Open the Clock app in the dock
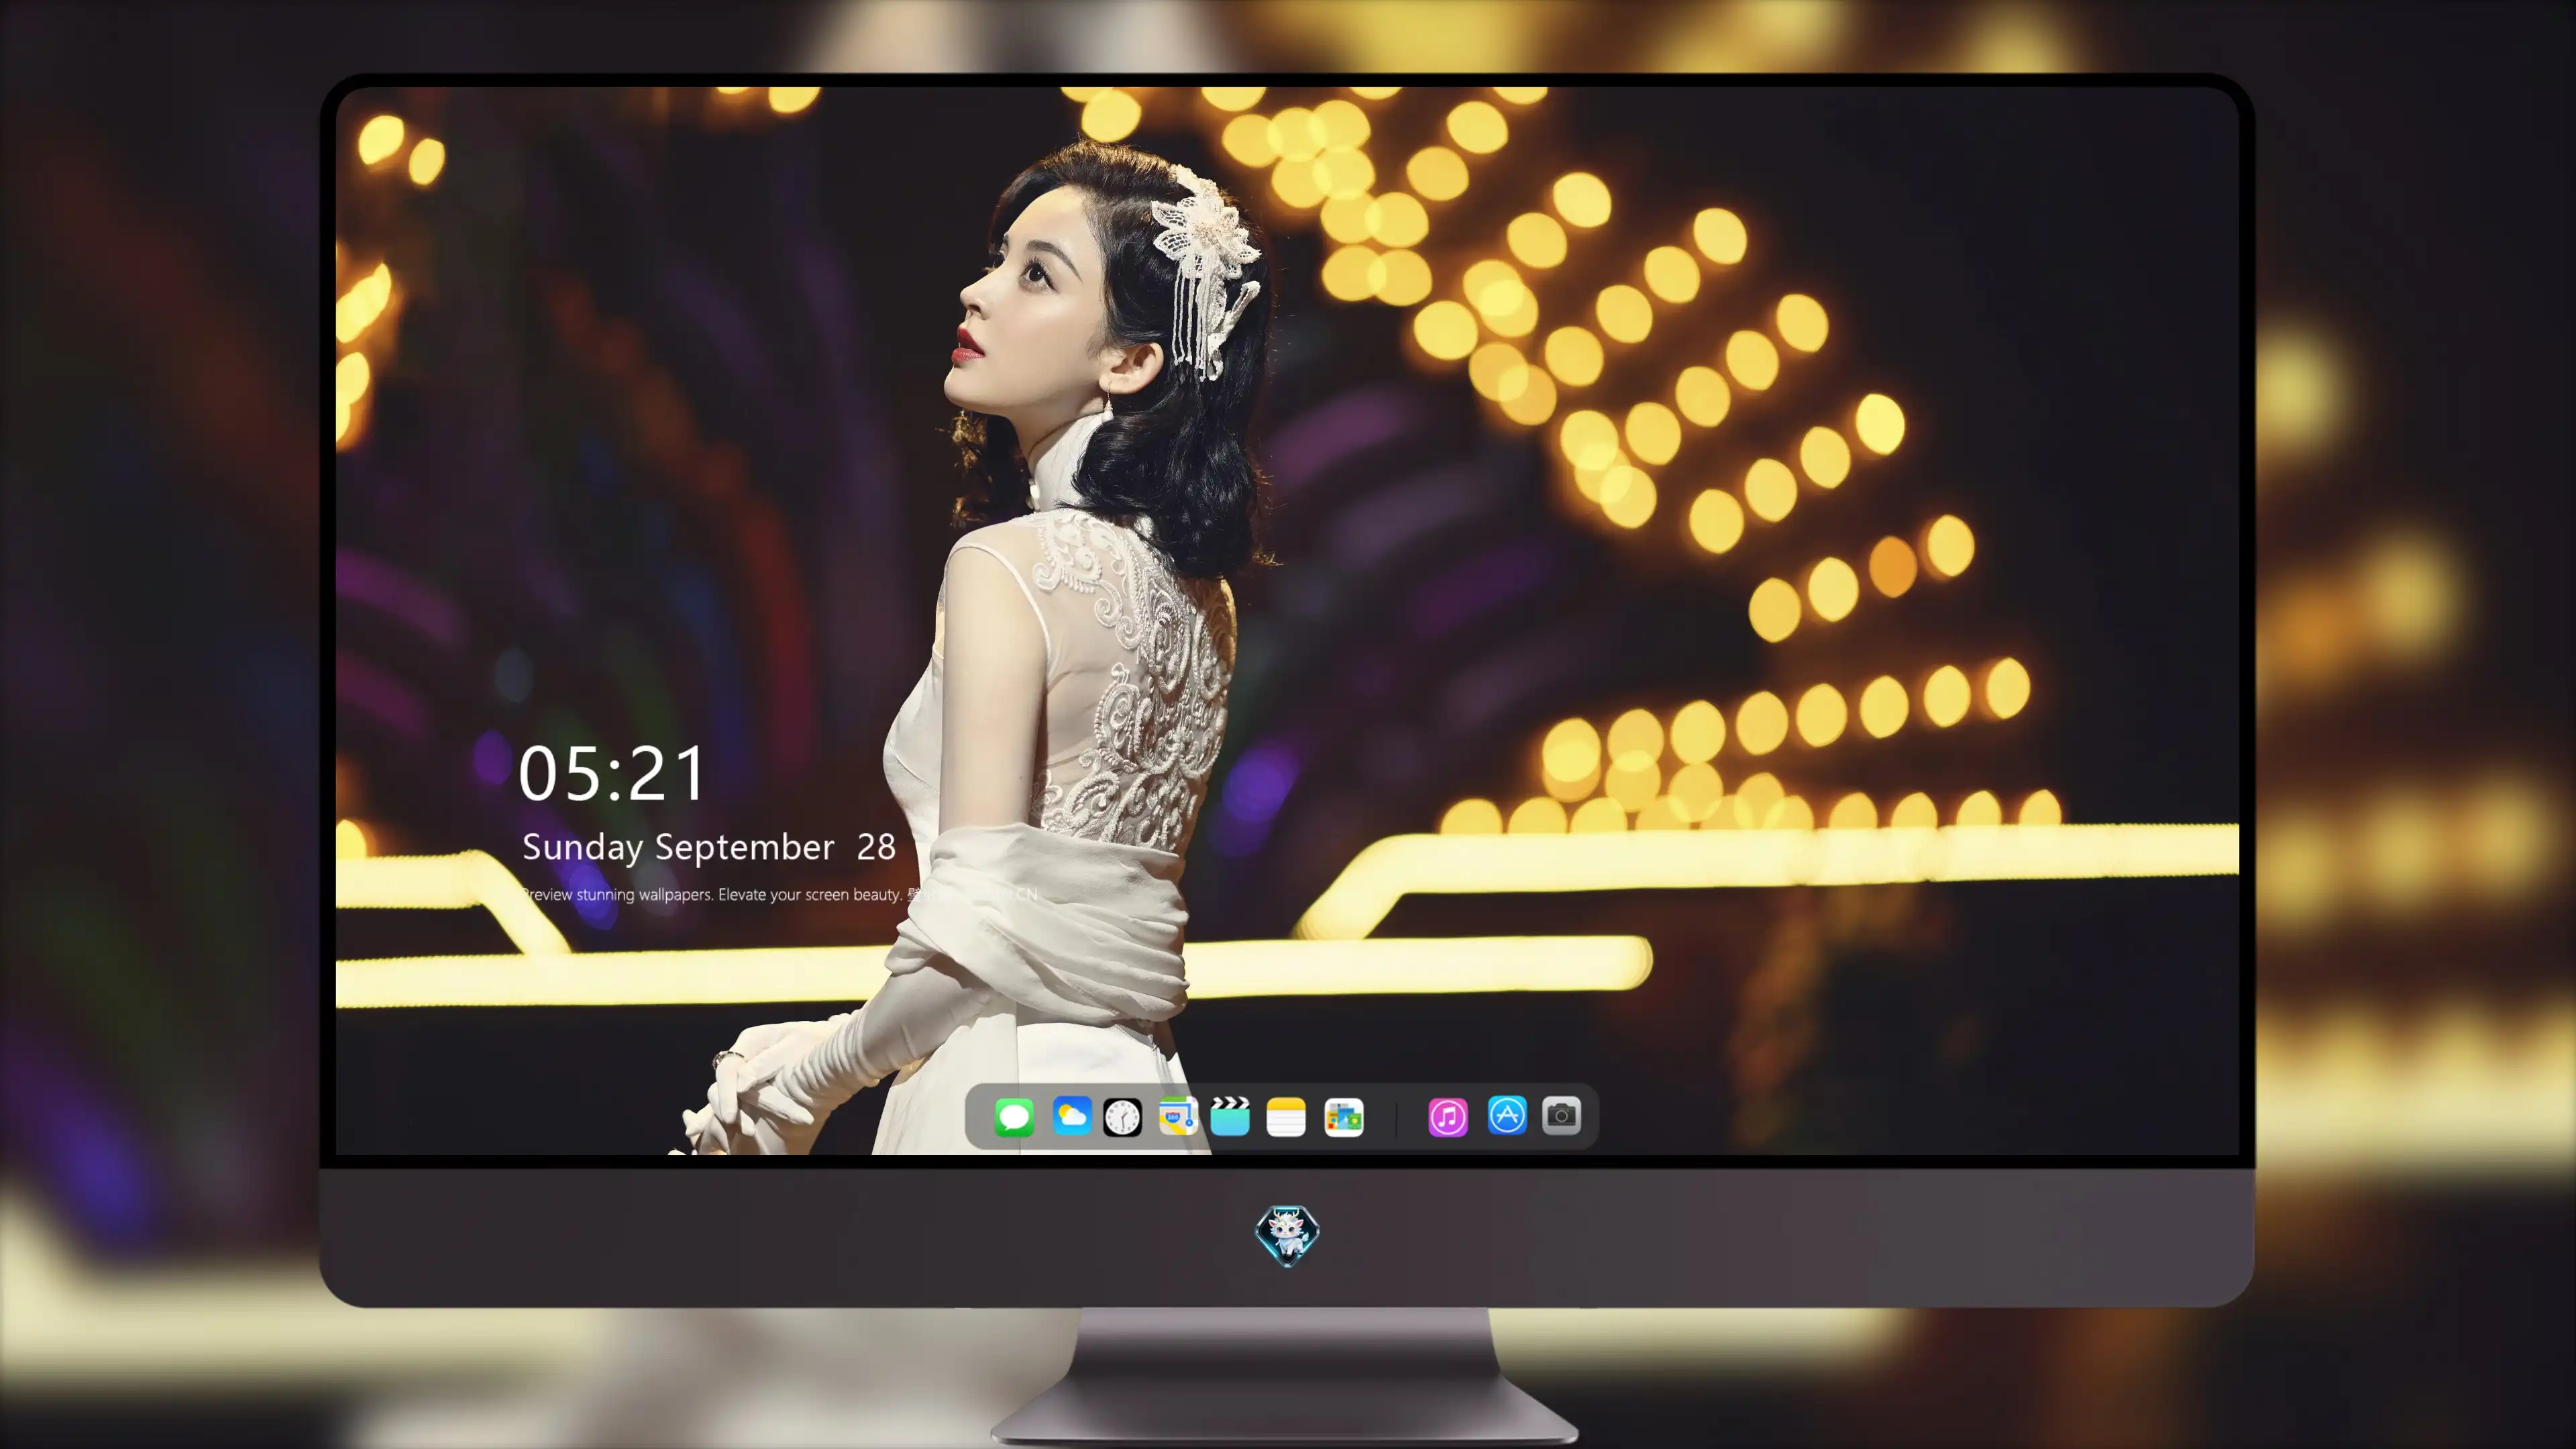The width and height of the screenshot is (2576, 1449). click(1122, 1117)
